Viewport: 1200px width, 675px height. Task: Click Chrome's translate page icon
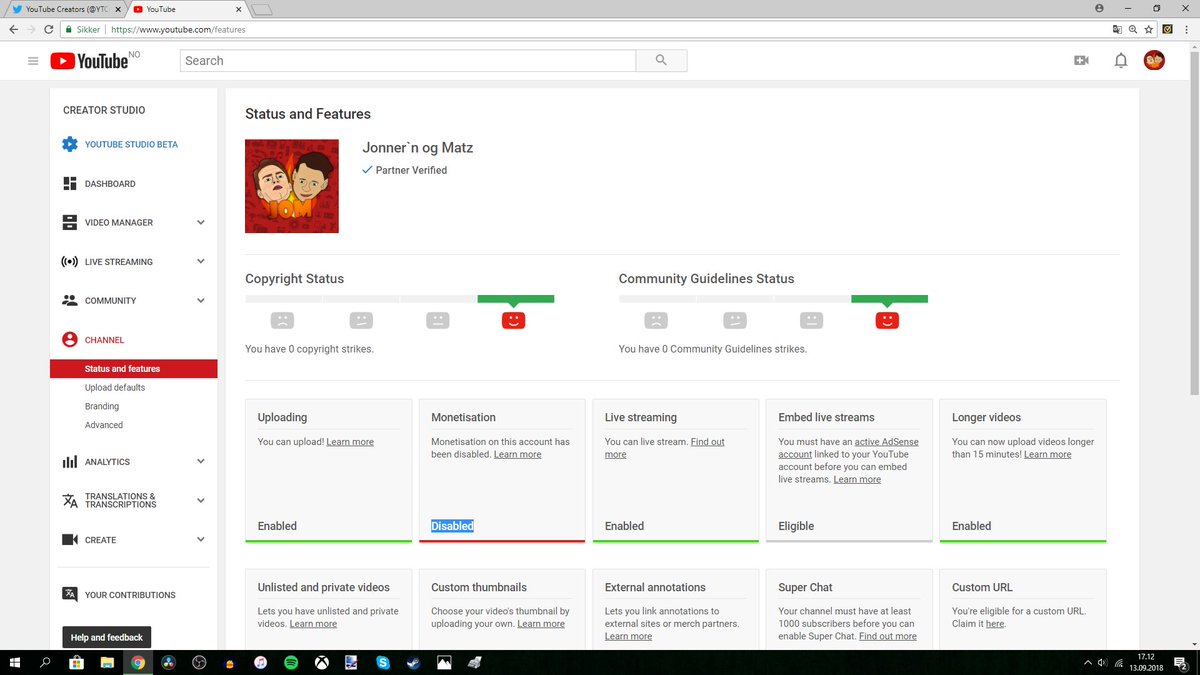point(1116,29)
